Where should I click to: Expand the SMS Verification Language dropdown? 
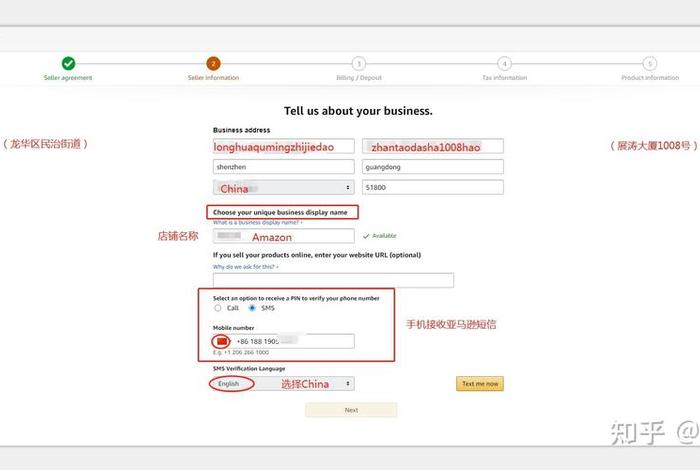click(283, 384)
